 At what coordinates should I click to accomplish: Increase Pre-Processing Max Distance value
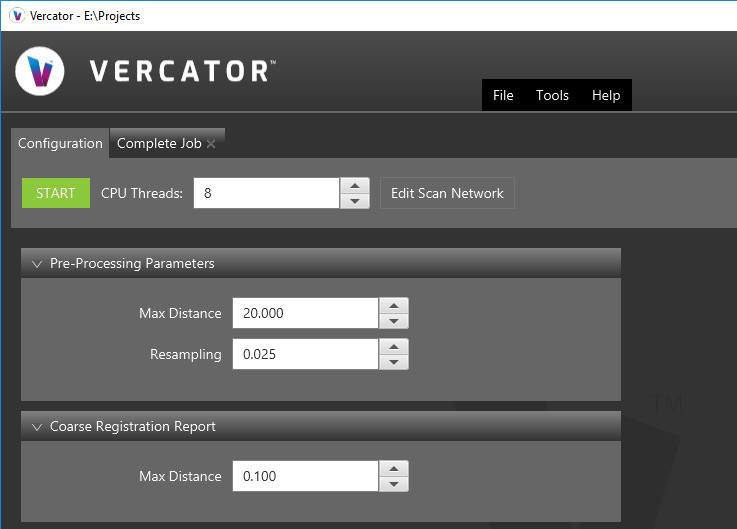pyautogui.click(x=394, y=306)
